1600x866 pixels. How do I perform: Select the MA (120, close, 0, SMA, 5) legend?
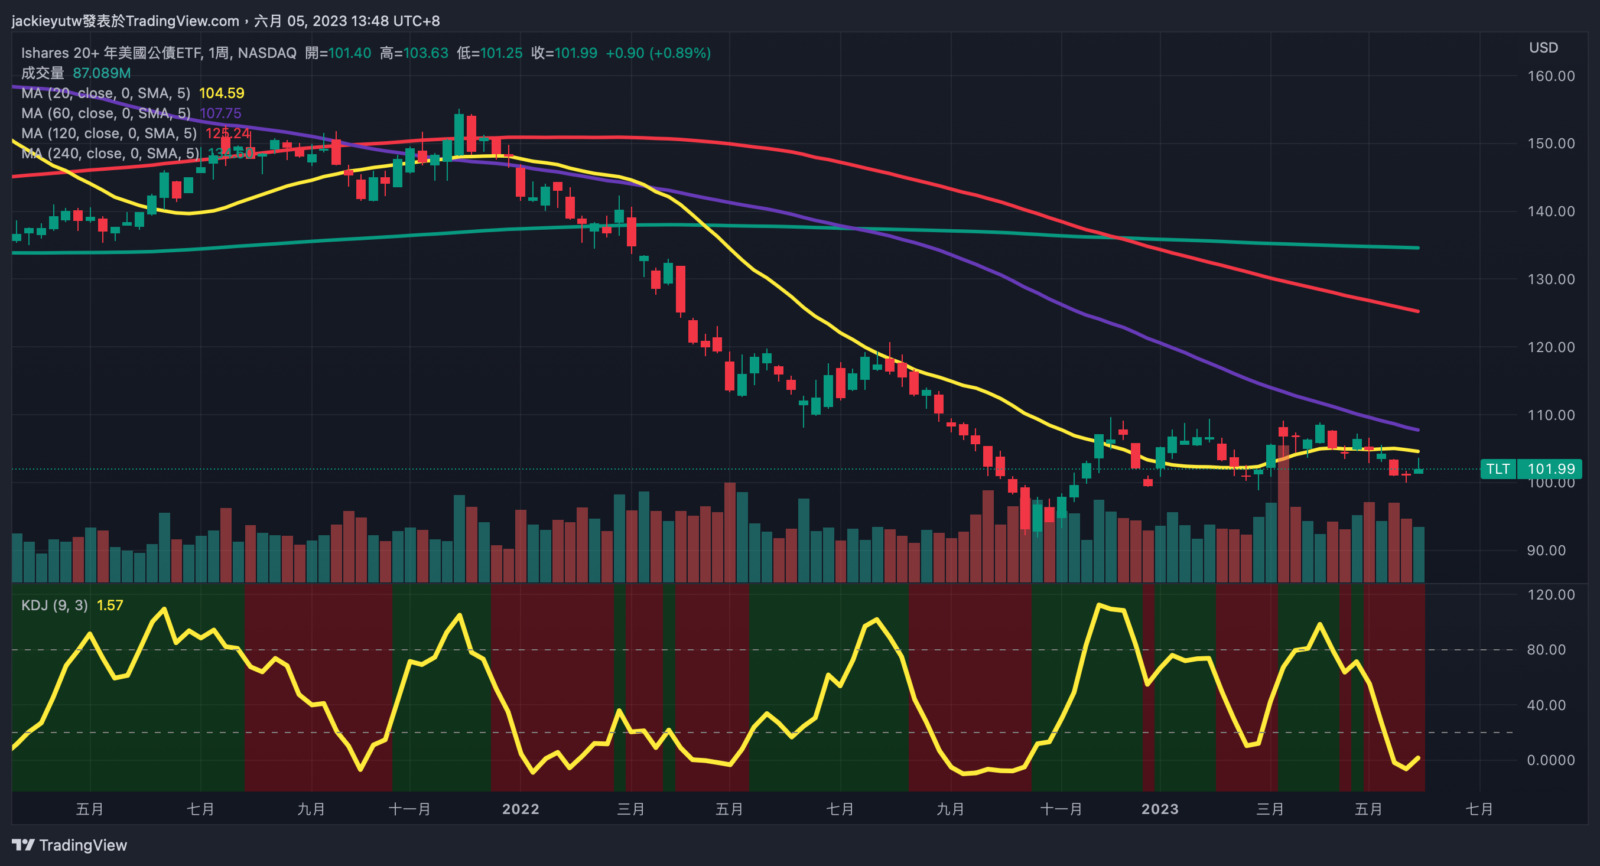(109, 133)
